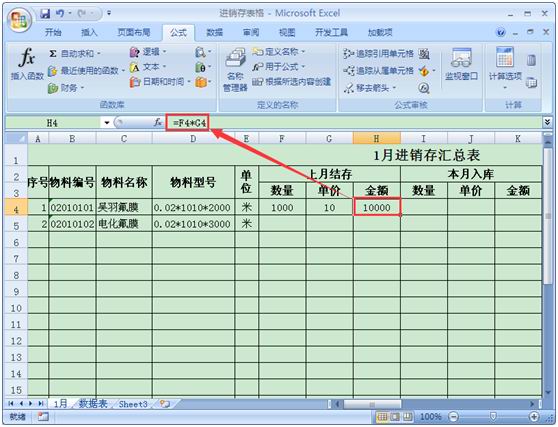Click Trace Precedents (追踪引用单元格)
The height and width of the screenshot is (427, 558).
[x=379, y=54]
